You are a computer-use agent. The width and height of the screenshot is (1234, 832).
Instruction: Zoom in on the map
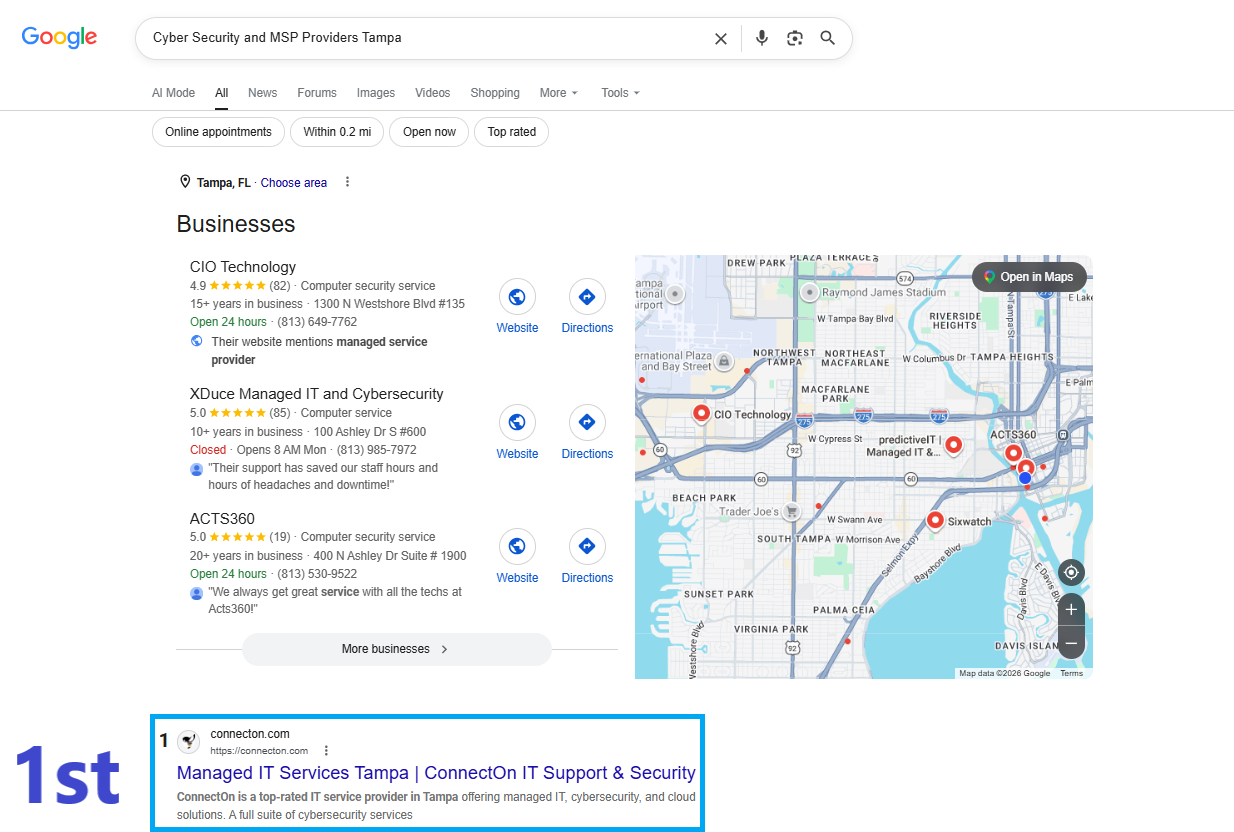[x=1071, y=610]
